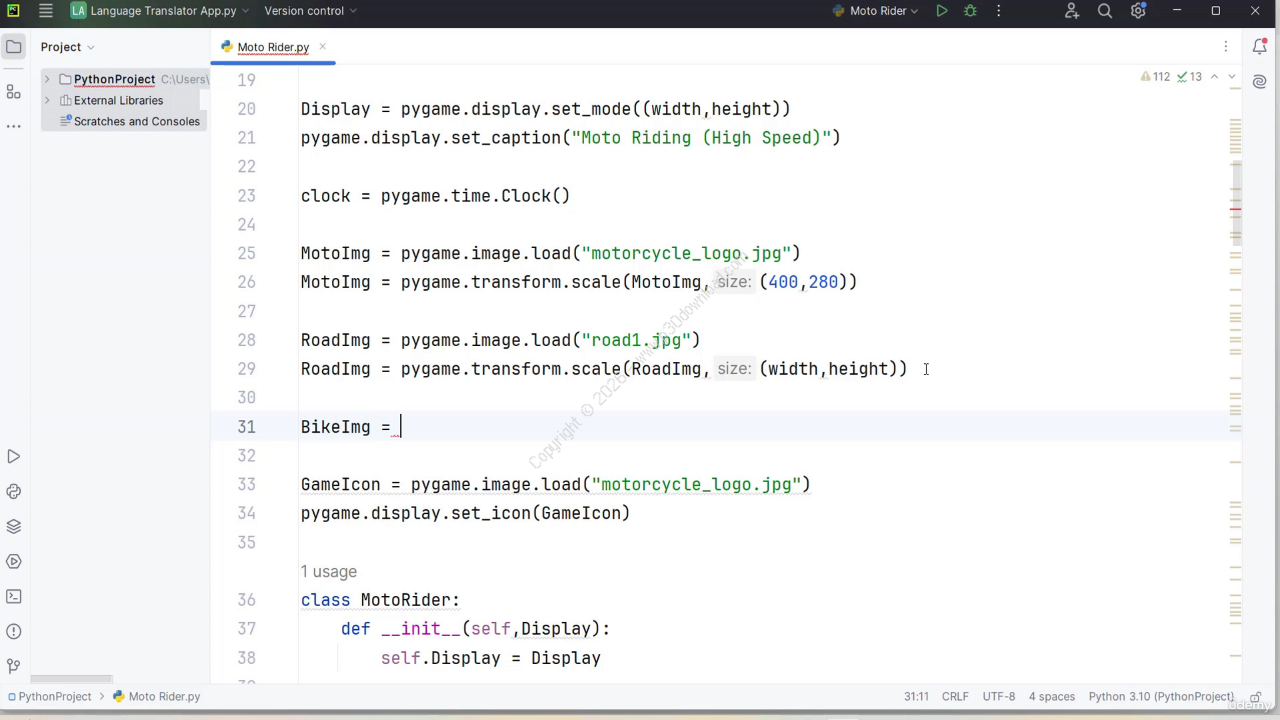Open the Git tool window

(x=14, y=666)
